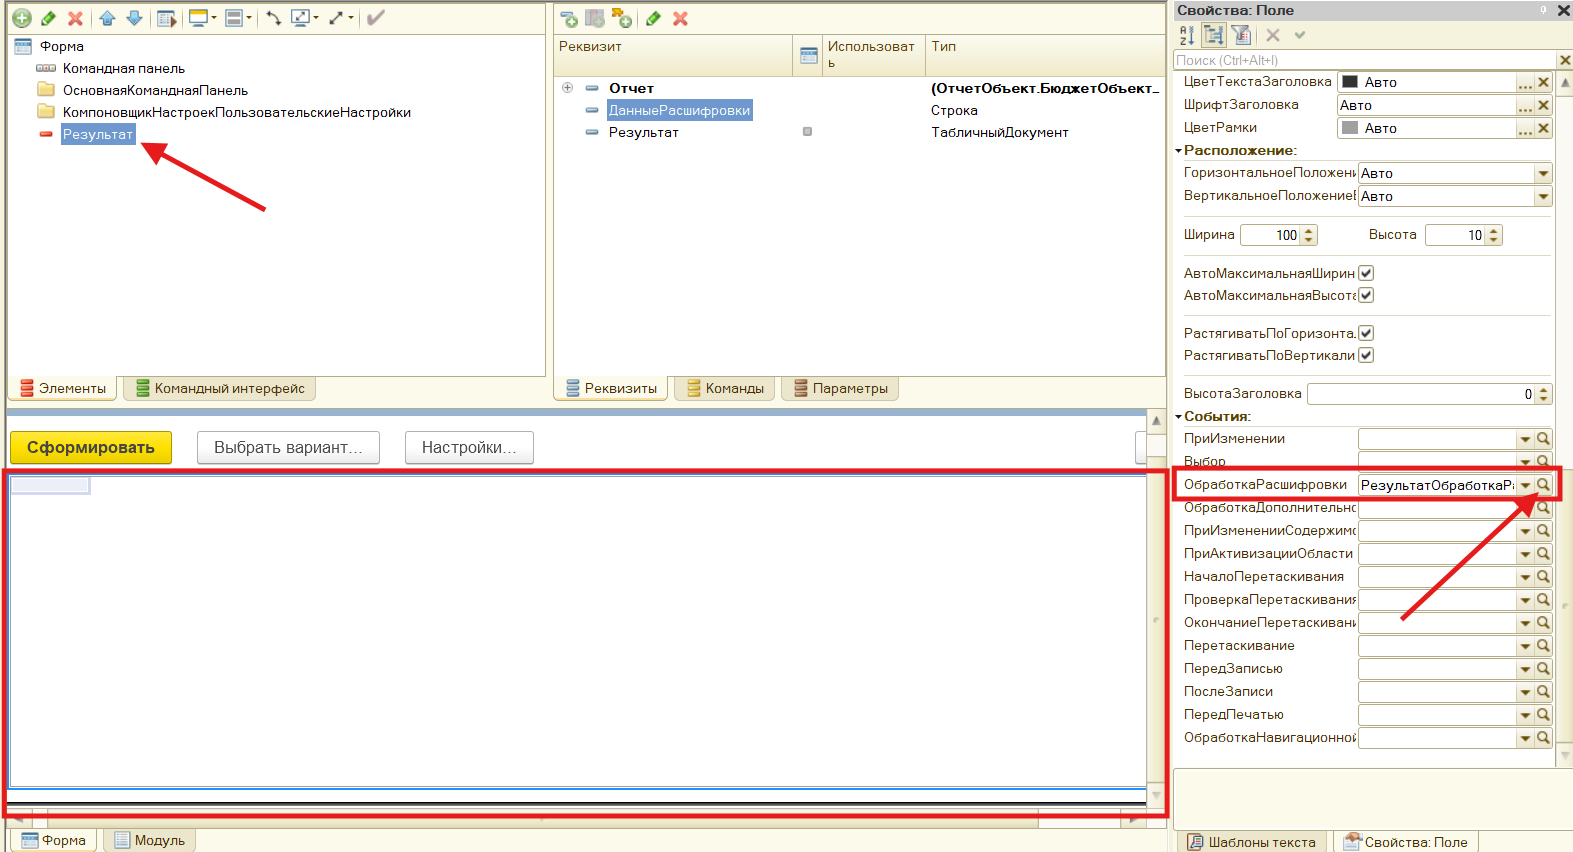Switch to the Командный интерфейс tab
Image resolution: width=1573 pixels, height=852 pixels.
[220, 388]
